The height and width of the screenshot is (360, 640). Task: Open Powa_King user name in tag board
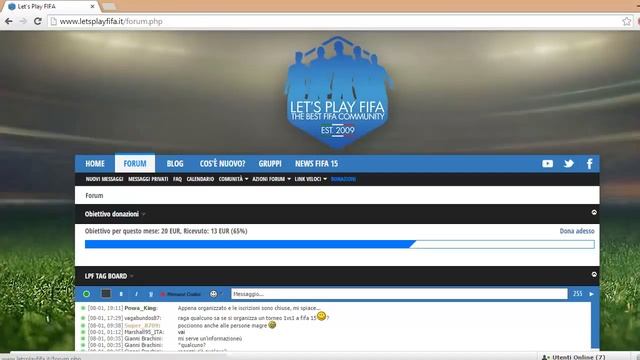[140, 308]
